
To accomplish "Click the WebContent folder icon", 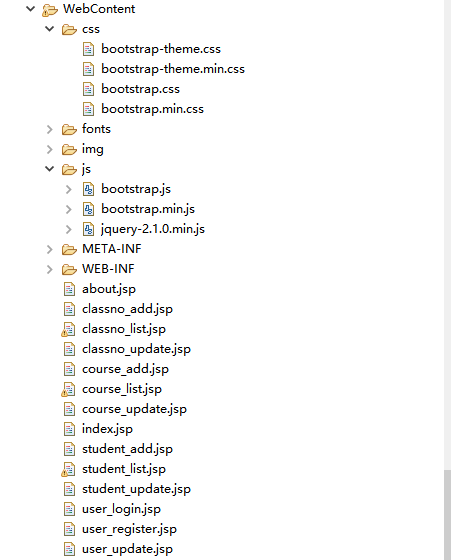I will [x=50, y=10].
